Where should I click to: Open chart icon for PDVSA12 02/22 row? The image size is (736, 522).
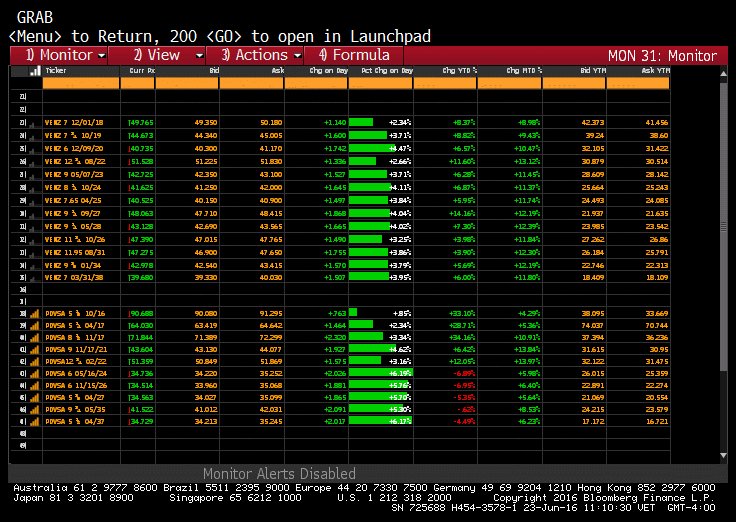pos(35,362)
